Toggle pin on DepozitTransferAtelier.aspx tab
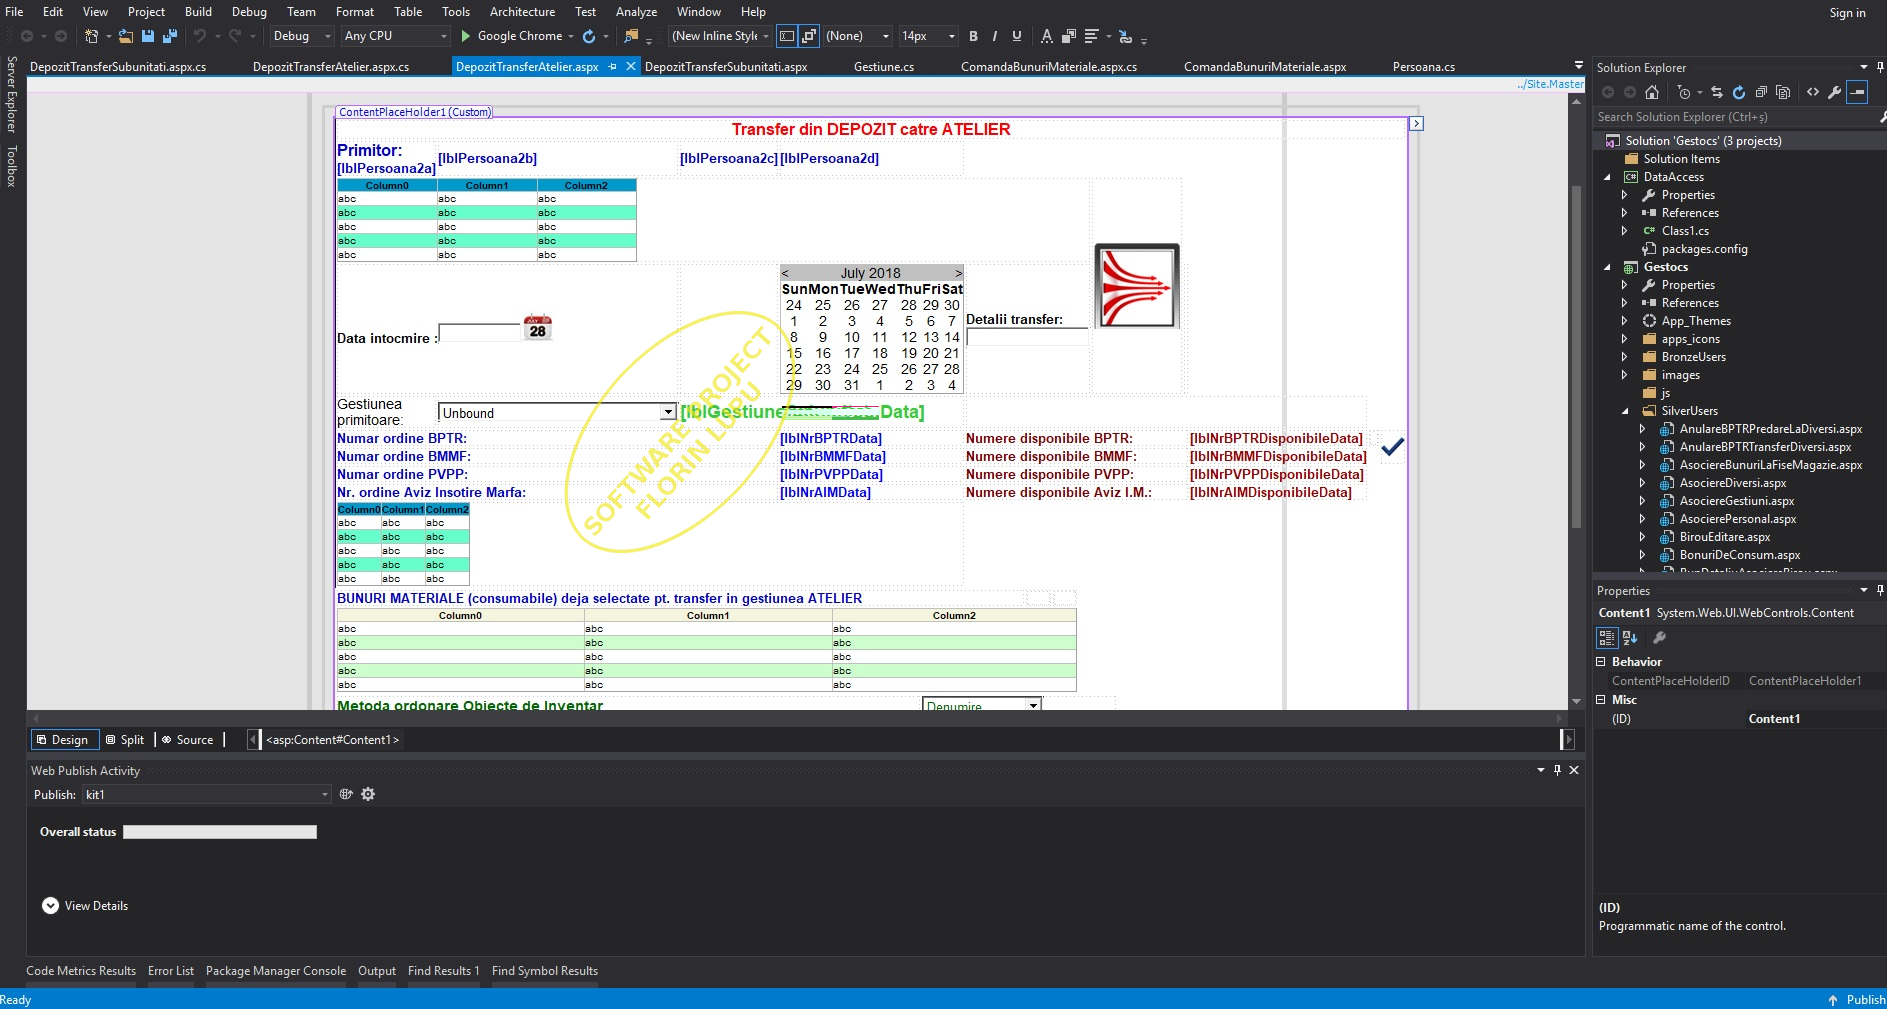Screen dimensions: 1887x1009 point(613,67)
